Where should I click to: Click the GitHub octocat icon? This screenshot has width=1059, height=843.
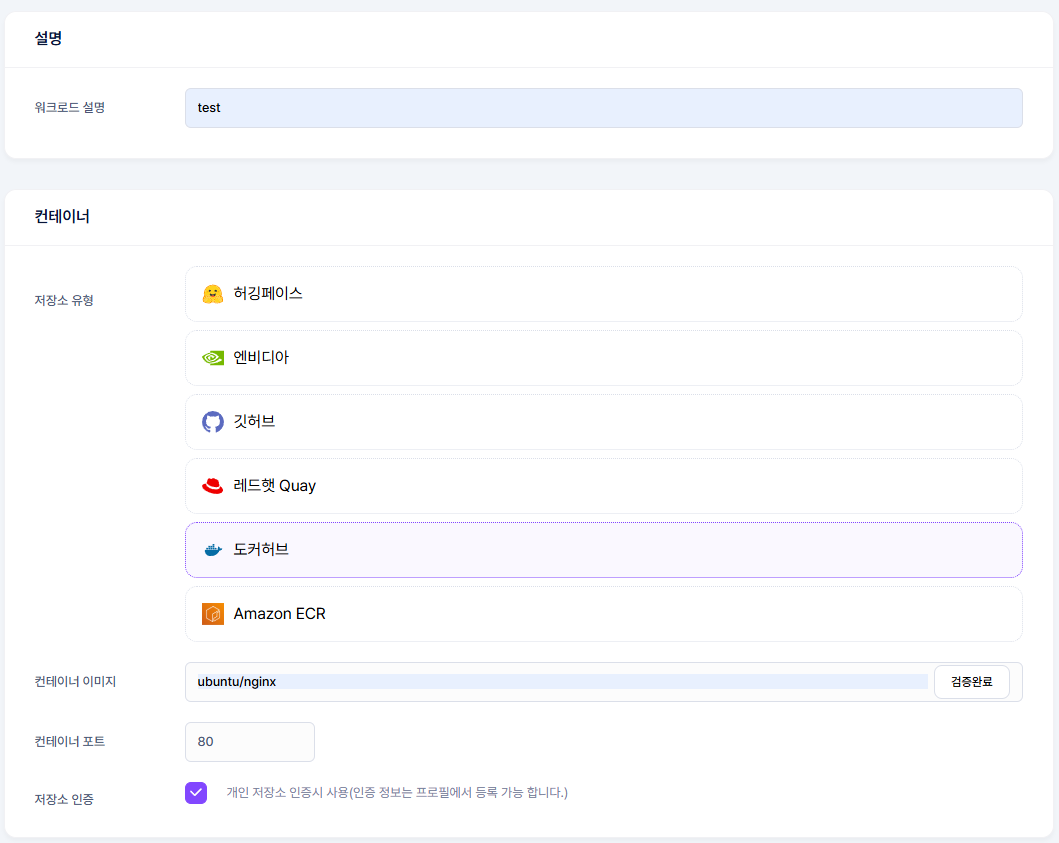click(213, 422)
